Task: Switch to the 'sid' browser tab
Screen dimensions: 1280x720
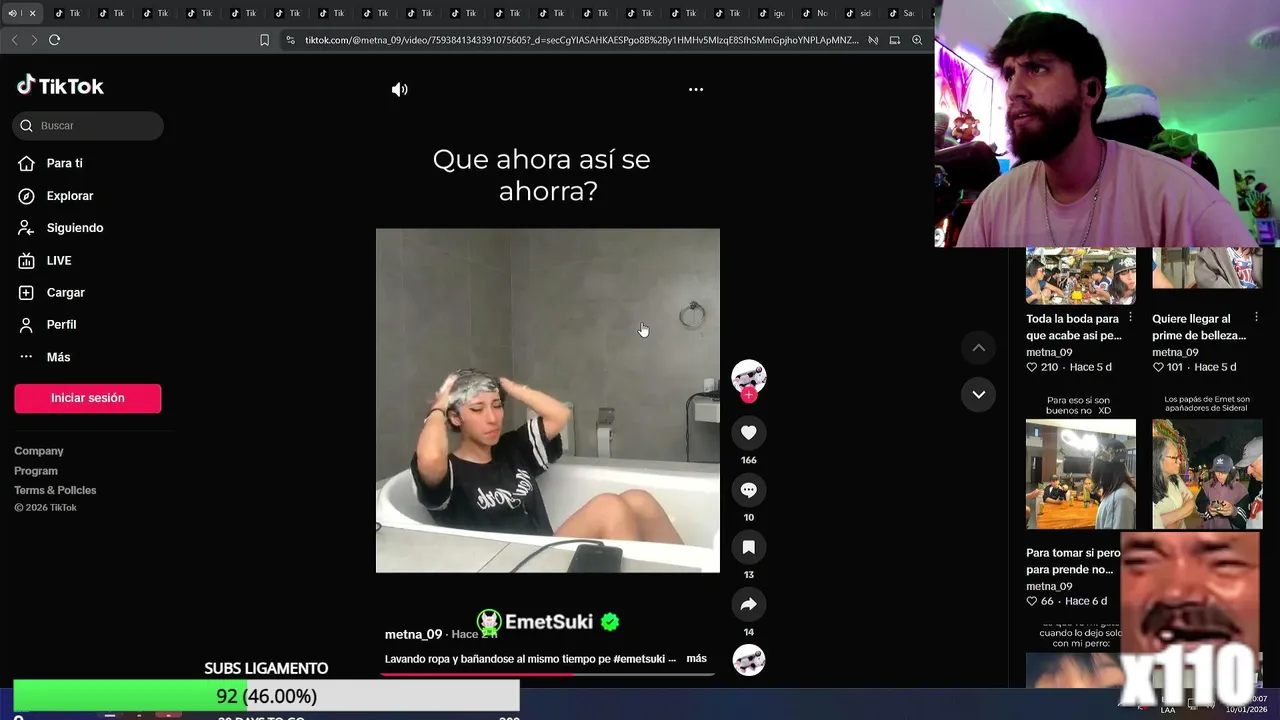Action: pyautogui.click(x=858, y=13)
